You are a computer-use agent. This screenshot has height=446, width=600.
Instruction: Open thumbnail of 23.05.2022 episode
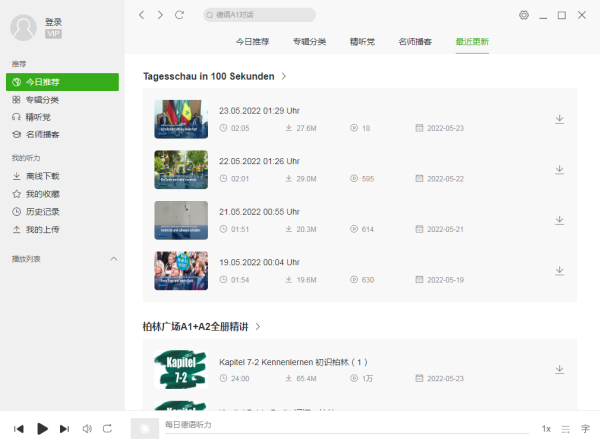click(x=181, y=119)
